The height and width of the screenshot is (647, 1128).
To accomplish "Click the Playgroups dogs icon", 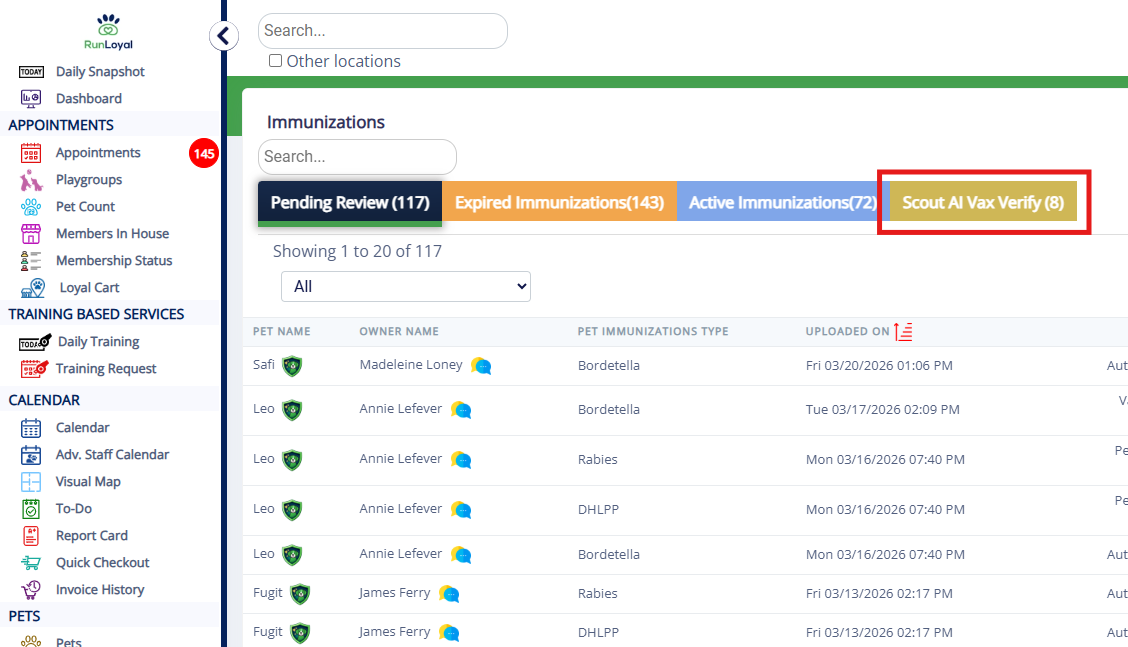I will click(x=31, y=180).
